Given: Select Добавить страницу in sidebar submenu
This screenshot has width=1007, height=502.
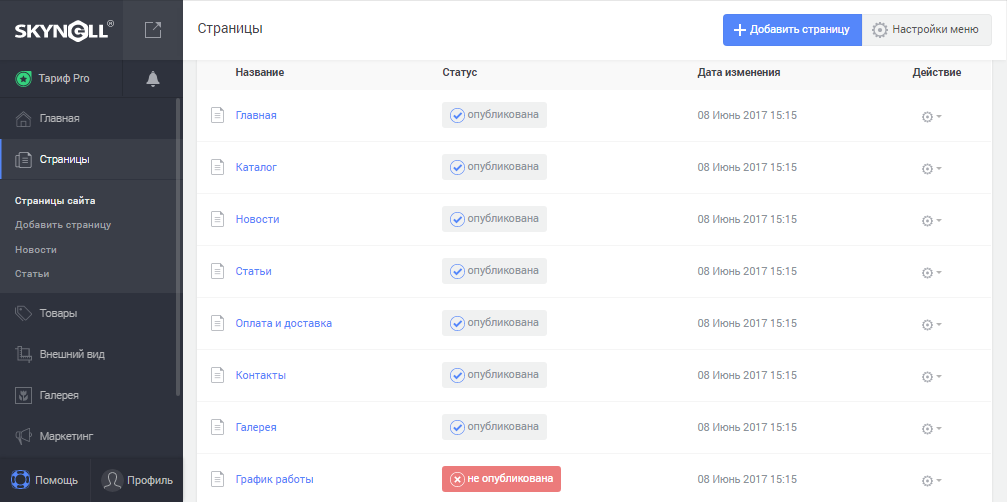Looking at the screenshot, I should (x=63, y=225).
